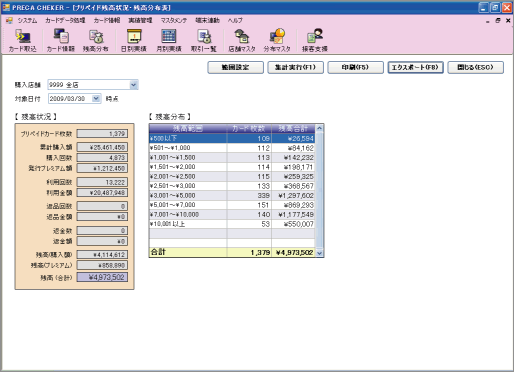
Task: Select the ¥3,001~¥5,000 table row
Action: click(x=232, y=195)
